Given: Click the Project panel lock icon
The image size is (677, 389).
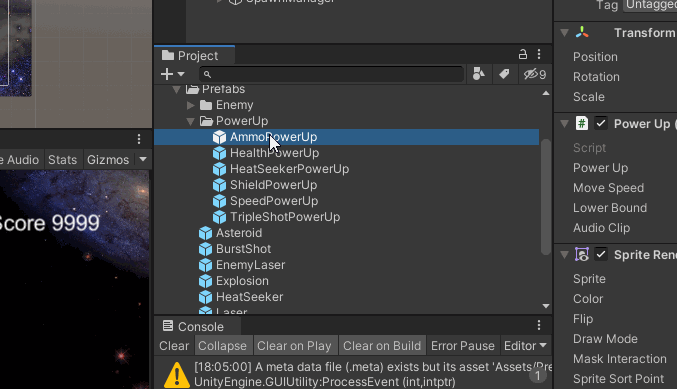Looking at the screenshot, I should [523, 54].
